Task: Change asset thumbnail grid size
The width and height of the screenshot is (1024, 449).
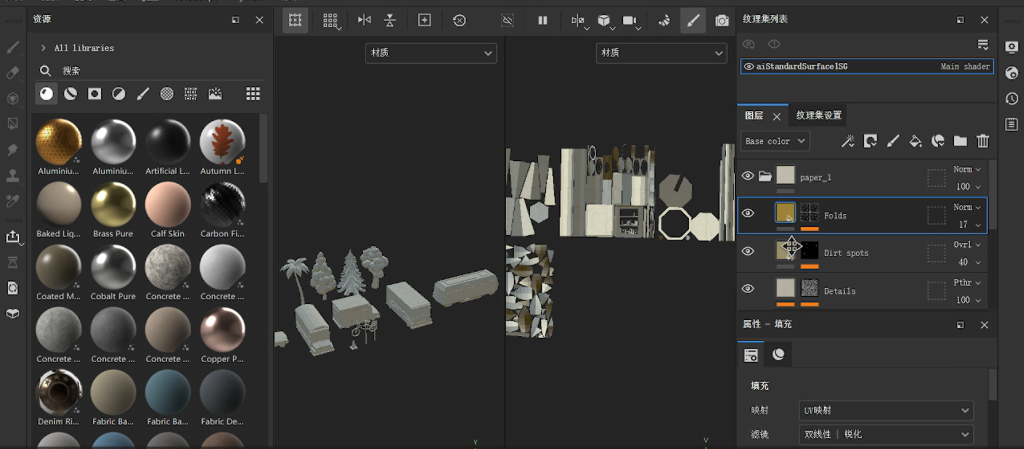Action: click(253, 94)
